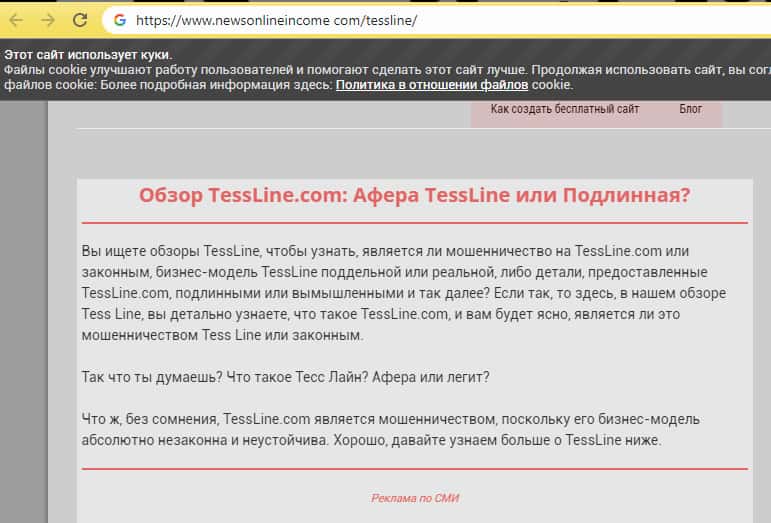Click the Google icon in address bar

click(x=119, y=20)
